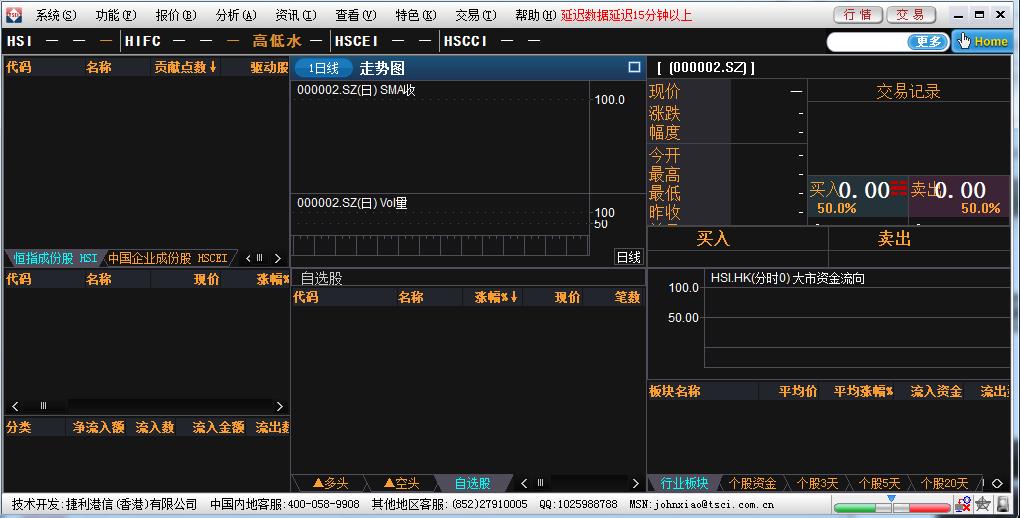Toggle 贡献点数 column sort order

click(x=185, y=67)
